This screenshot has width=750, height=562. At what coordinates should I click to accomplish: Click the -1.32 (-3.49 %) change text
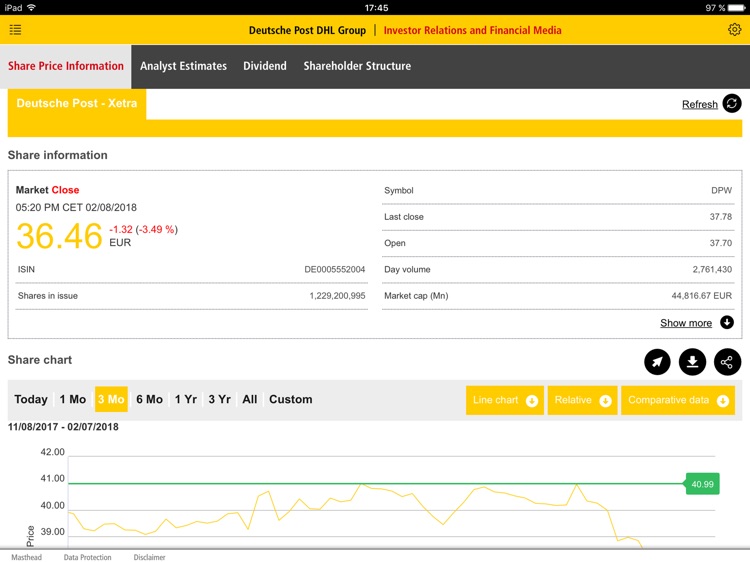[x=143, y=230]
